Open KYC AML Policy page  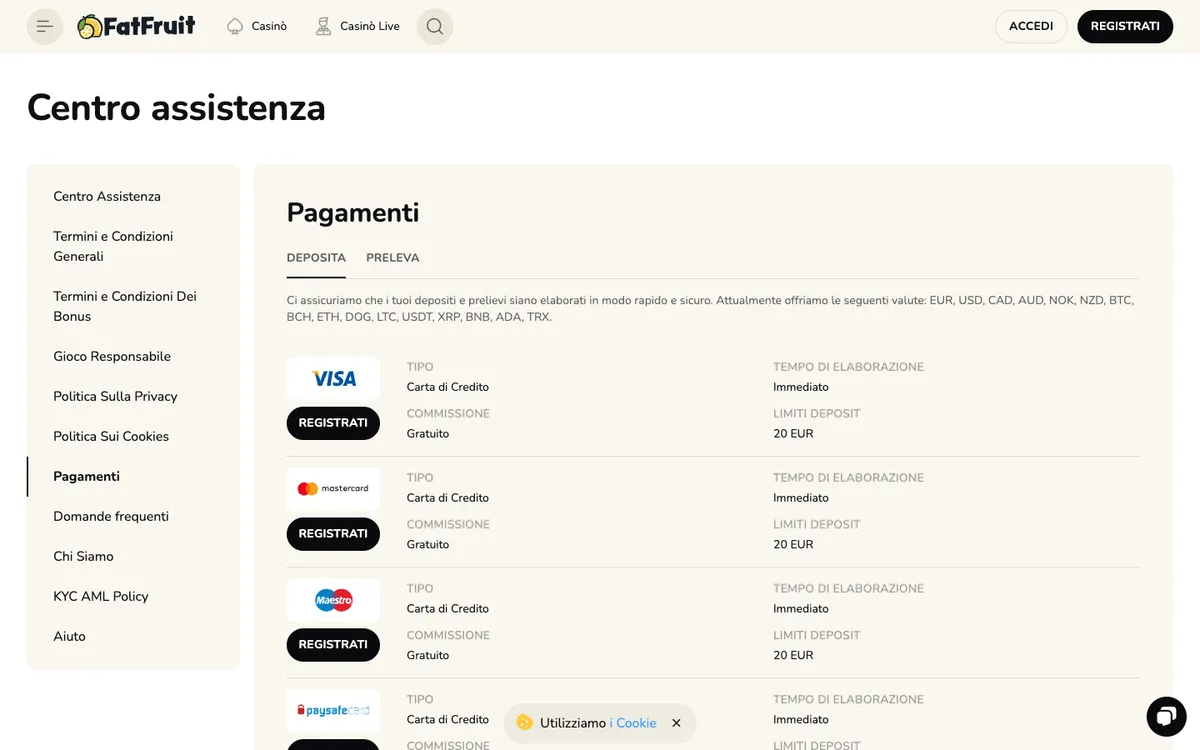(x=101, y=596)
